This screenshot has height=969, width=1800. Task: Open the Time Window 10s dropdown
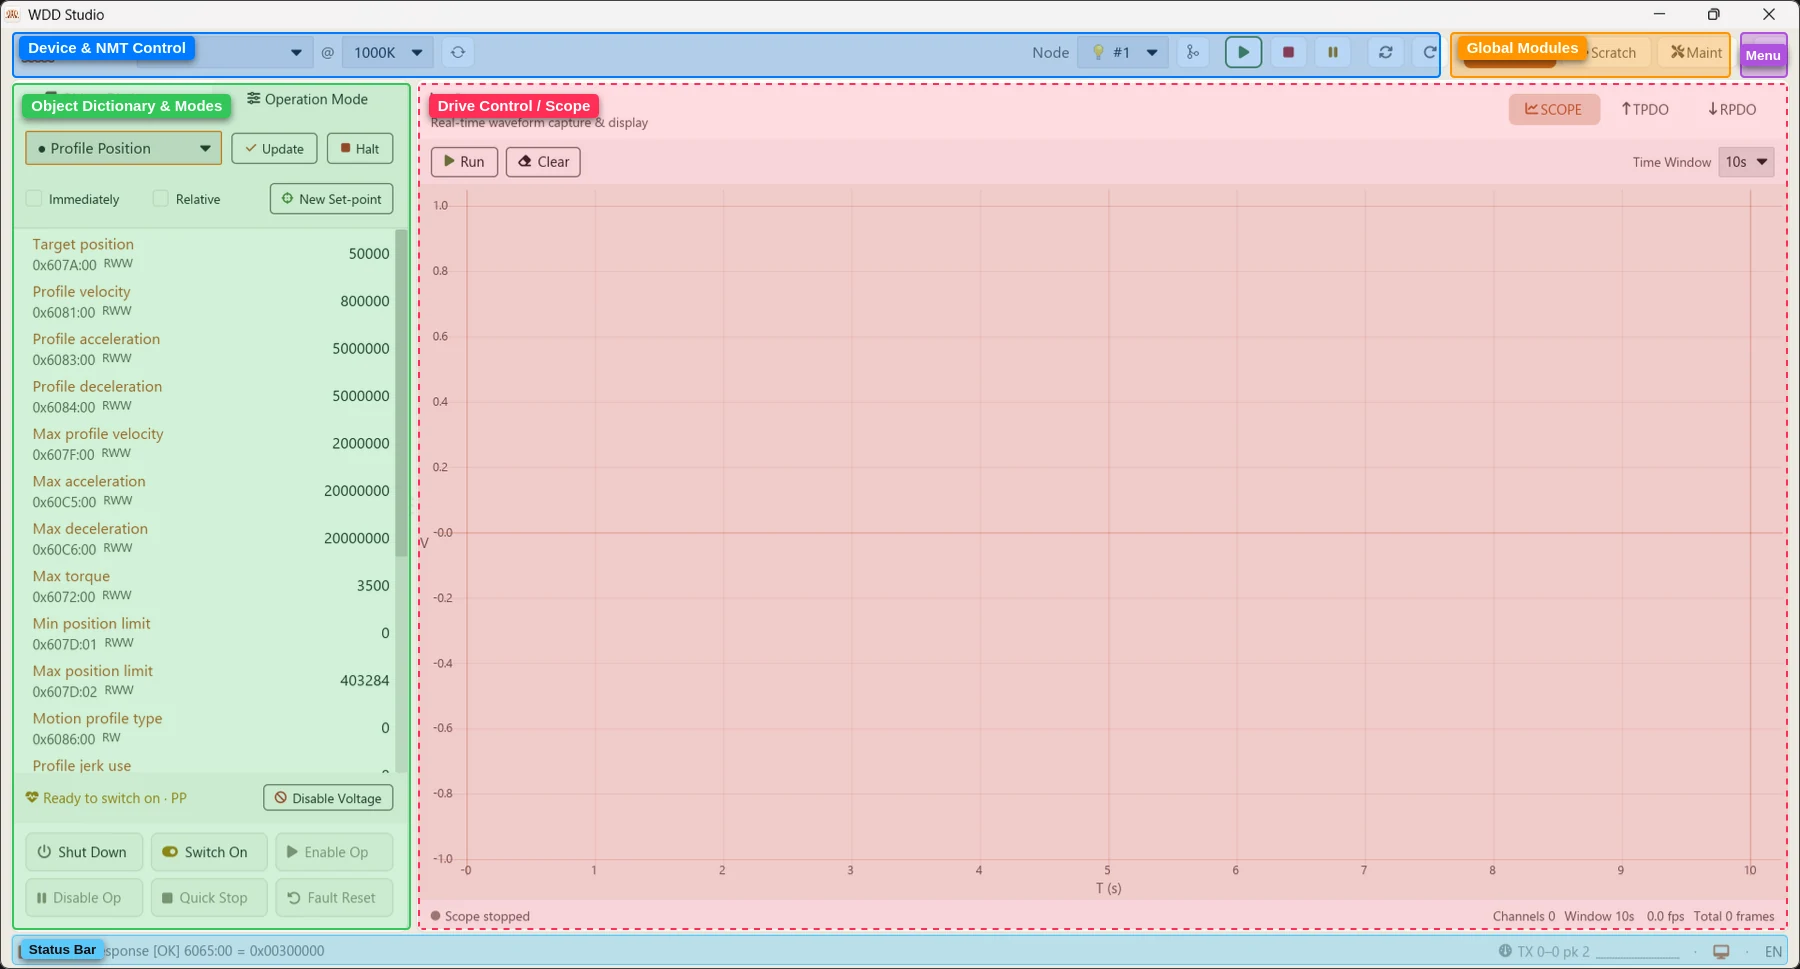click(1746, 162)
